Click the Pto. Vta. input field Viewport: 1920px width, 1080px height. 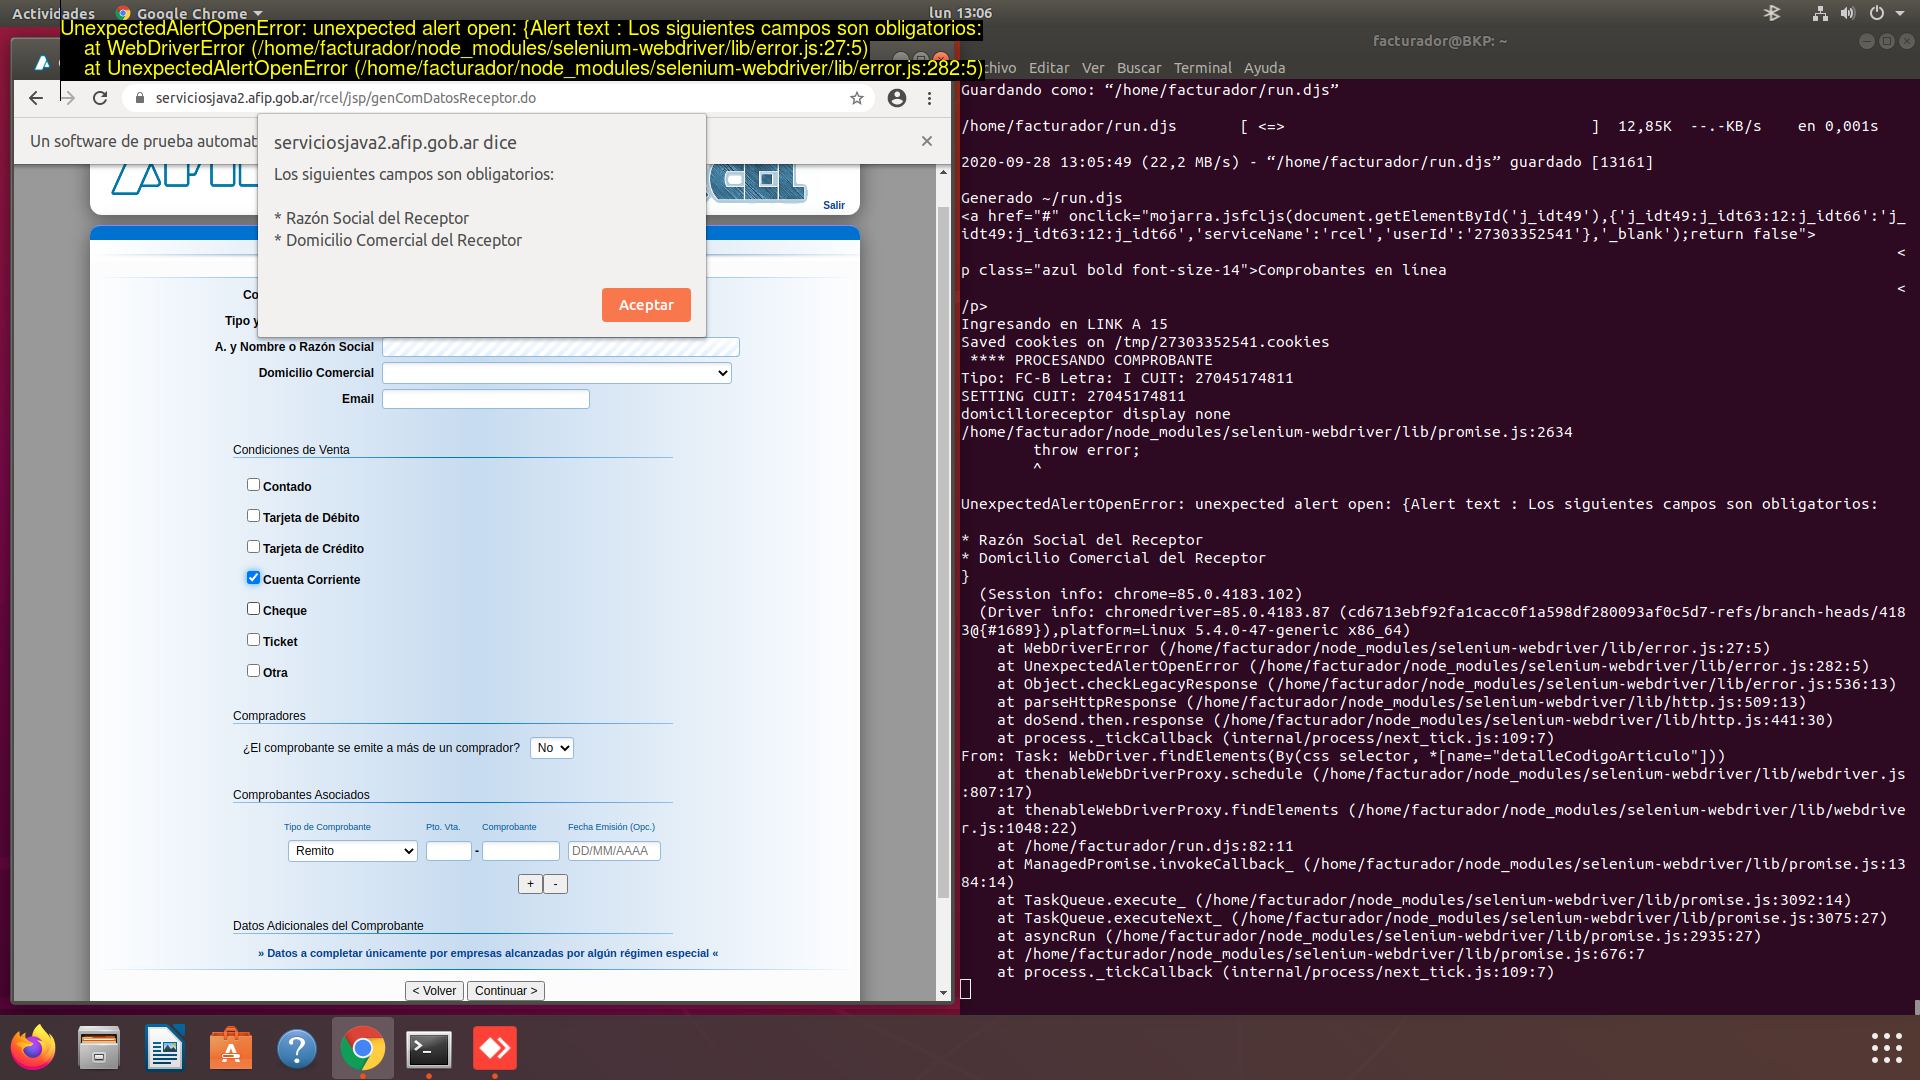point(449,851)
